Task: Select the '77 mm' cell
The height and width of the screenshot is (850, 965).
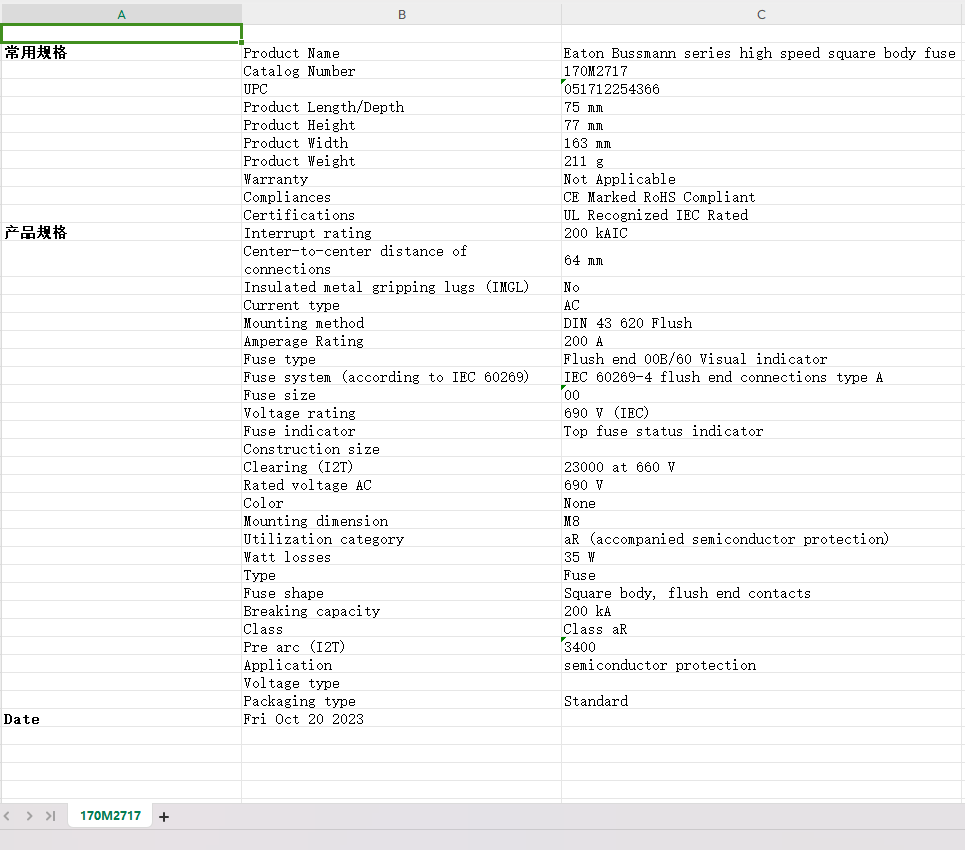Action: coord(762,125)
